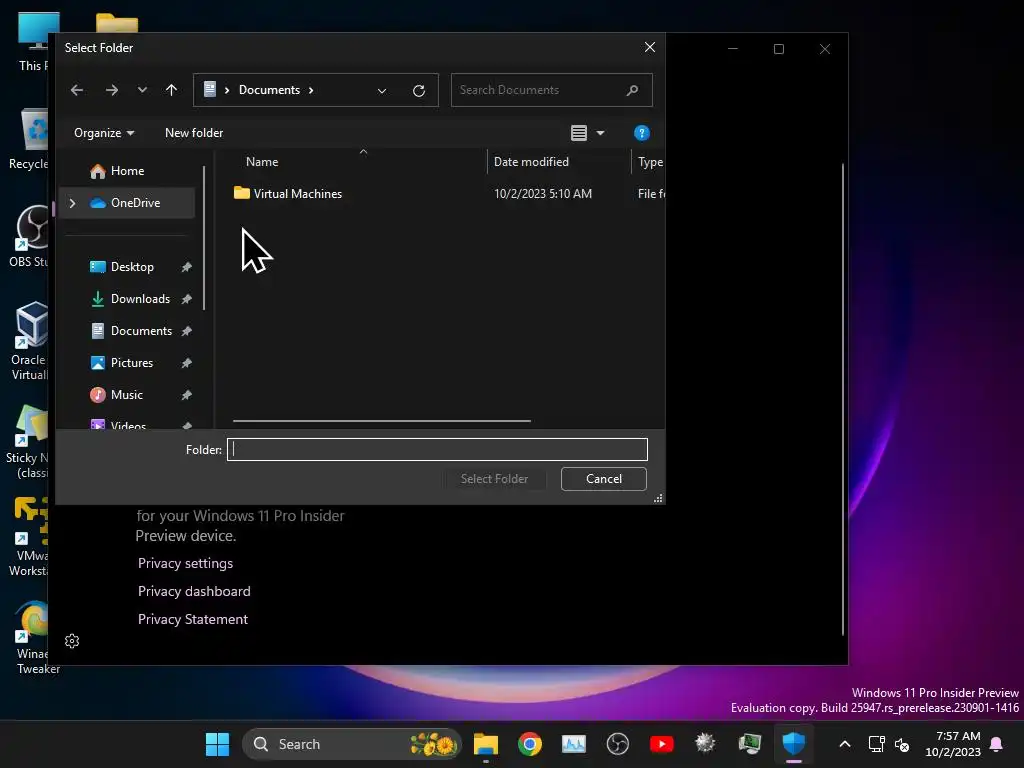Viewport: 1024px width, 768px height.
Task: Cancel the Select Folder dialog
Action: click(x=603, y=479)
